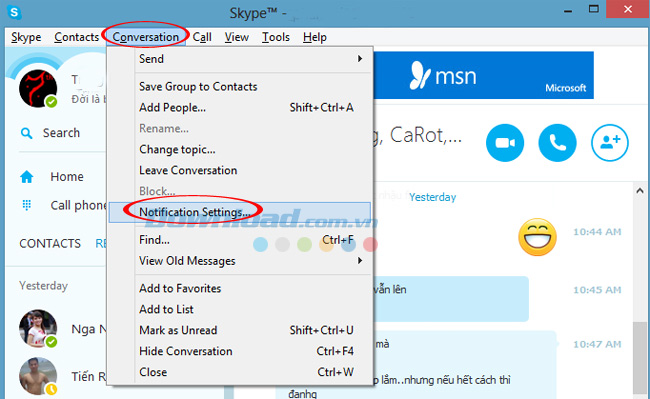Select Add to Favorites
Screen dimensions: 650x399
[240, 288]
